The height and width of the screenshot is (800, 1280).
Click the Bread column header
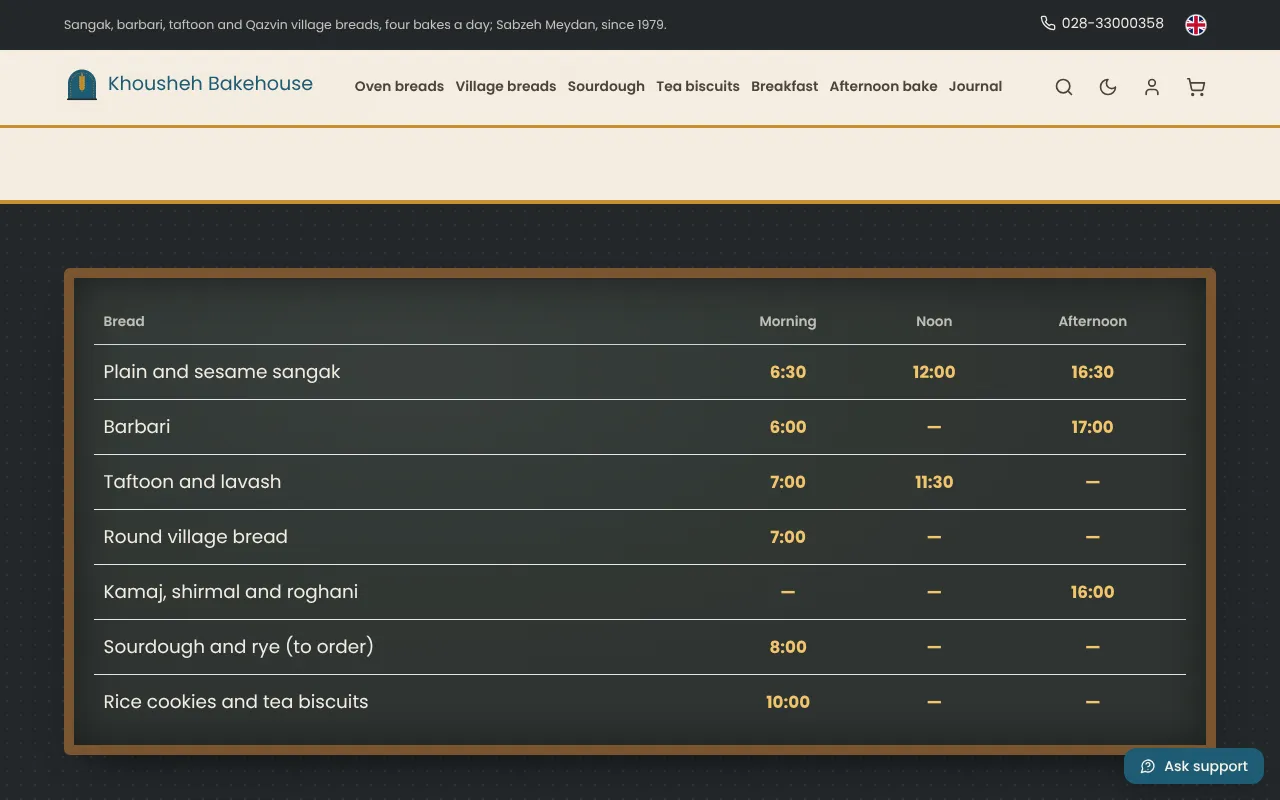124,321
